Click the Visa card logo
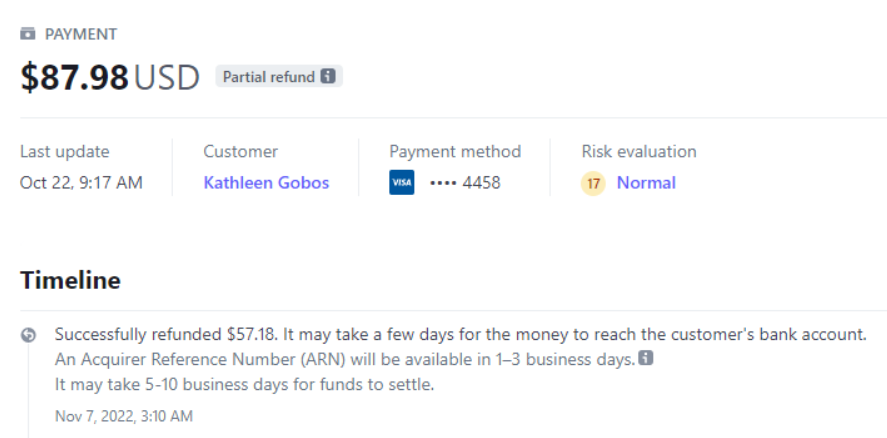The image size is (887, 438). [401, 183]
